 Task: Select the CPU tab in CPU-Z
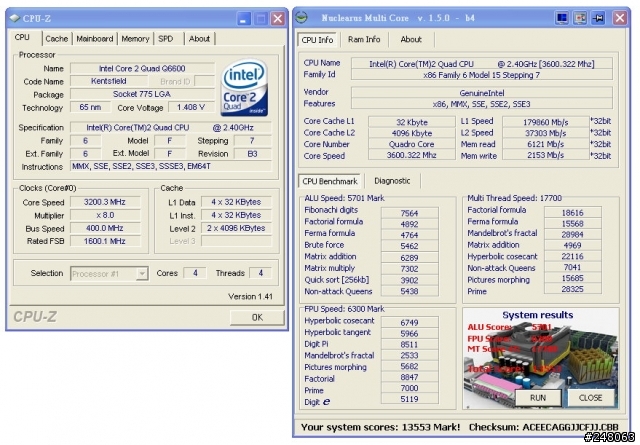[22, 37]
